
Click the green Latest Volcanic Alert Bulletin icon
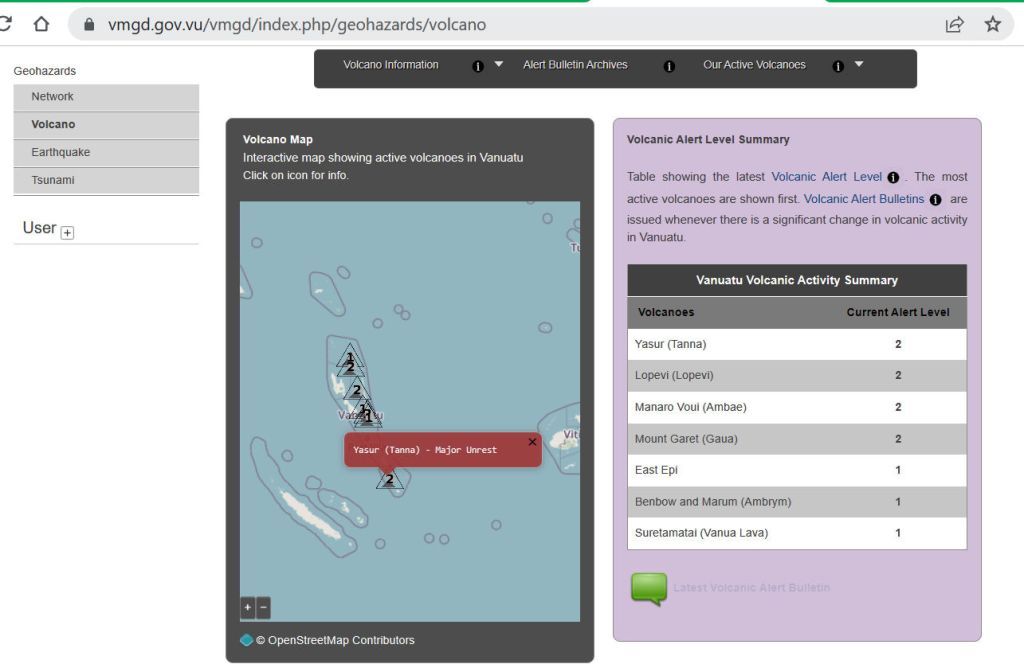pos(648,589)
